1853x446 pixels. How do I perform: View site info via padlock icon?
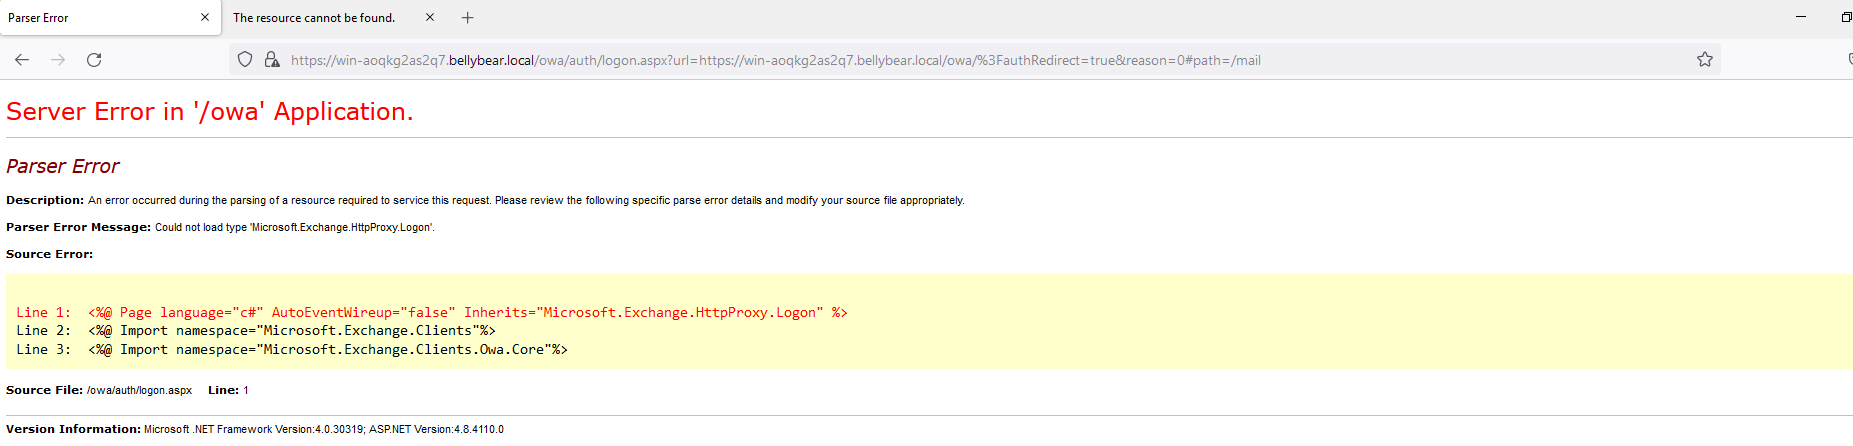pyautogui.click(x=271, y=60)
